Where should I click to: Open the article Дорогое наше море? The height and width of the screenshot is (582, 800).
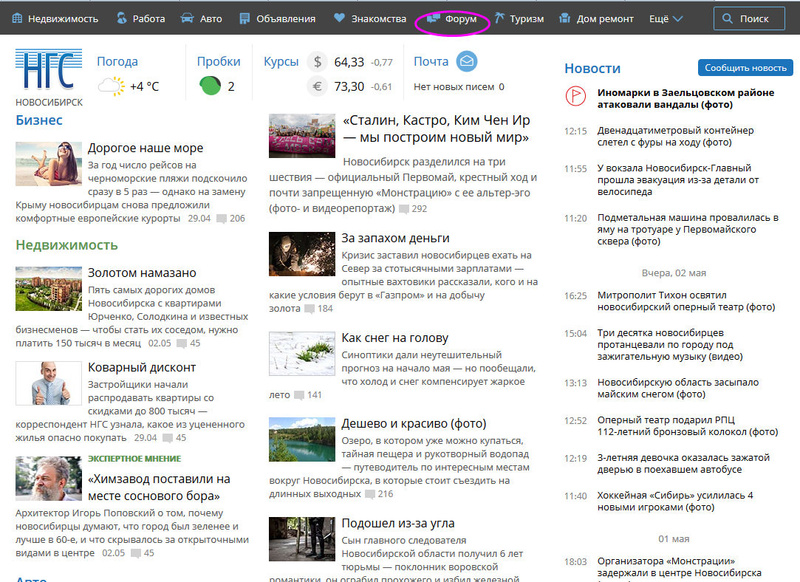(145, 148)
